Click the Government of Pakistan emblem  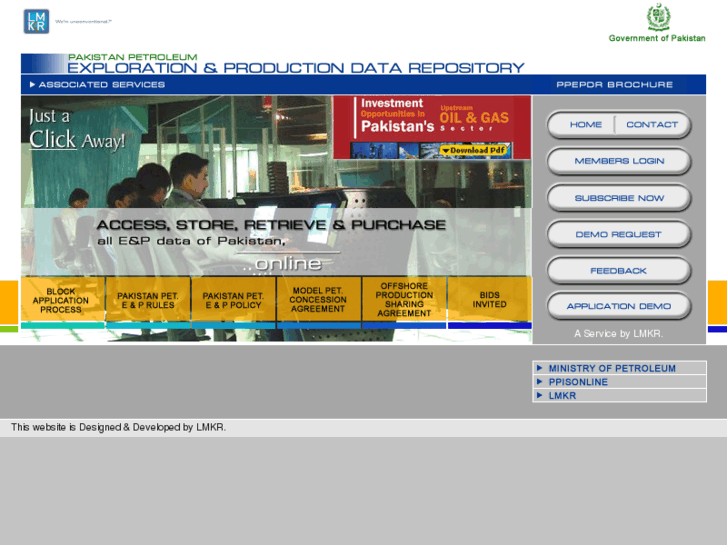[x=658, y=17]
